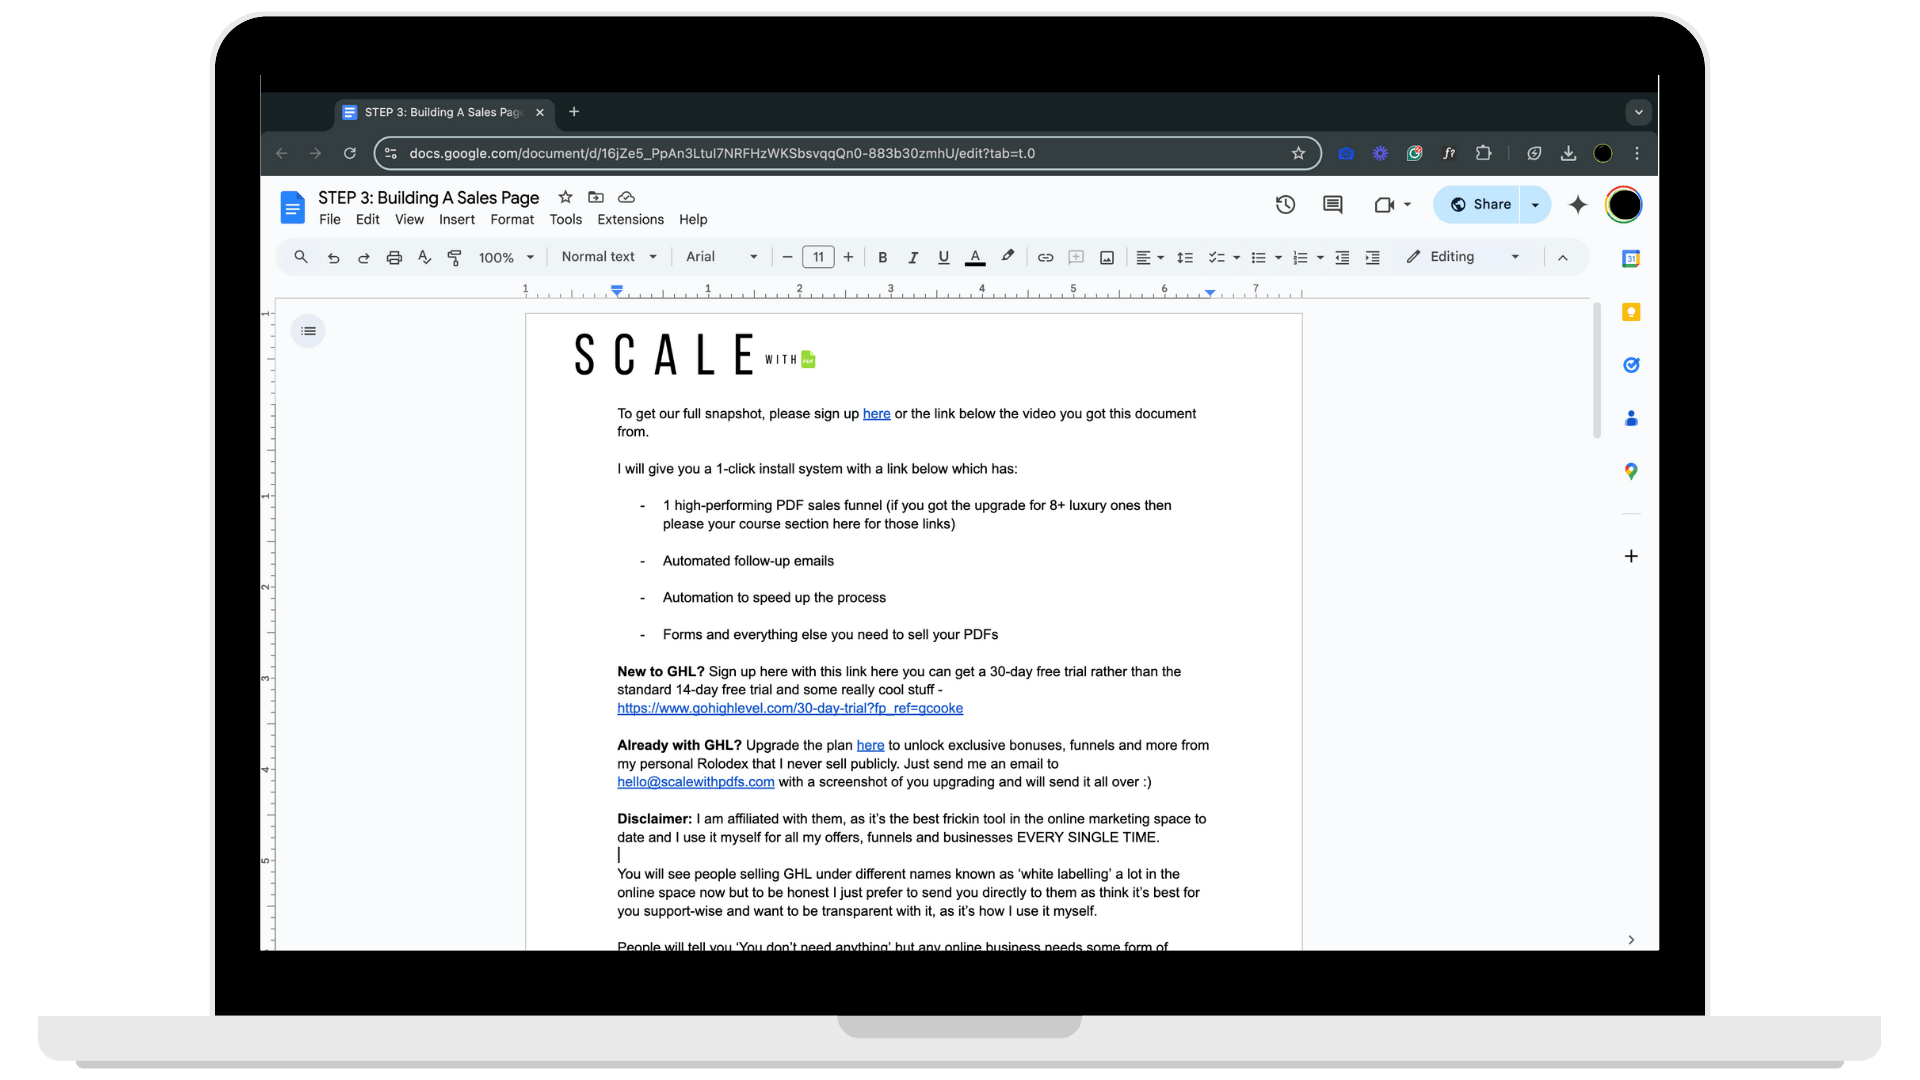The width and height of the screenshot is (1920, 1080).
Task: Open the Extensions menu
Action: [630, 220]
